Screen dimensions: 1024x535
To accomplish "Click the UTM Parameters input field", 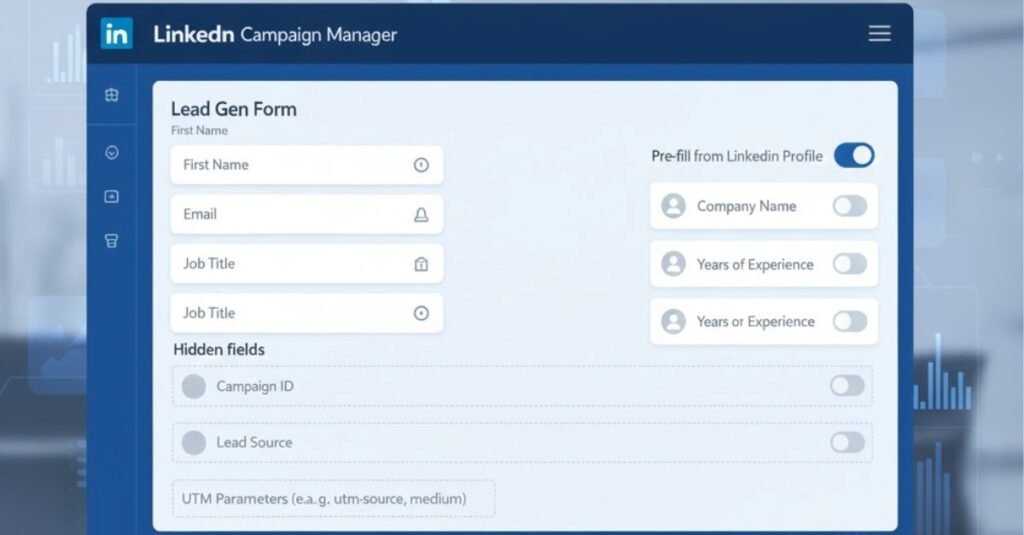I will point(333,498).
